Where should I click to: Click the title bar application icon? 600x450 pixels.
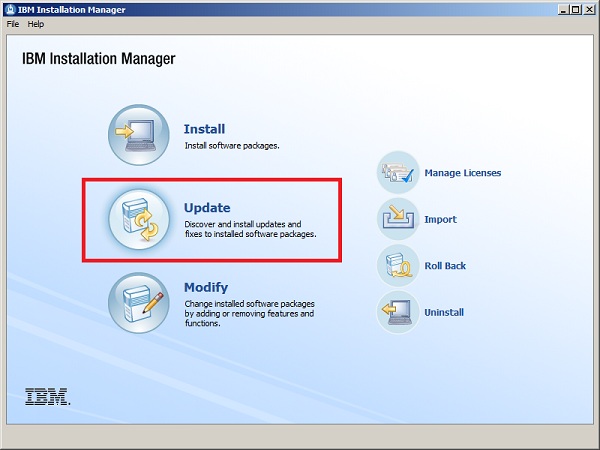pyautogui.click(x=11, y=10)
